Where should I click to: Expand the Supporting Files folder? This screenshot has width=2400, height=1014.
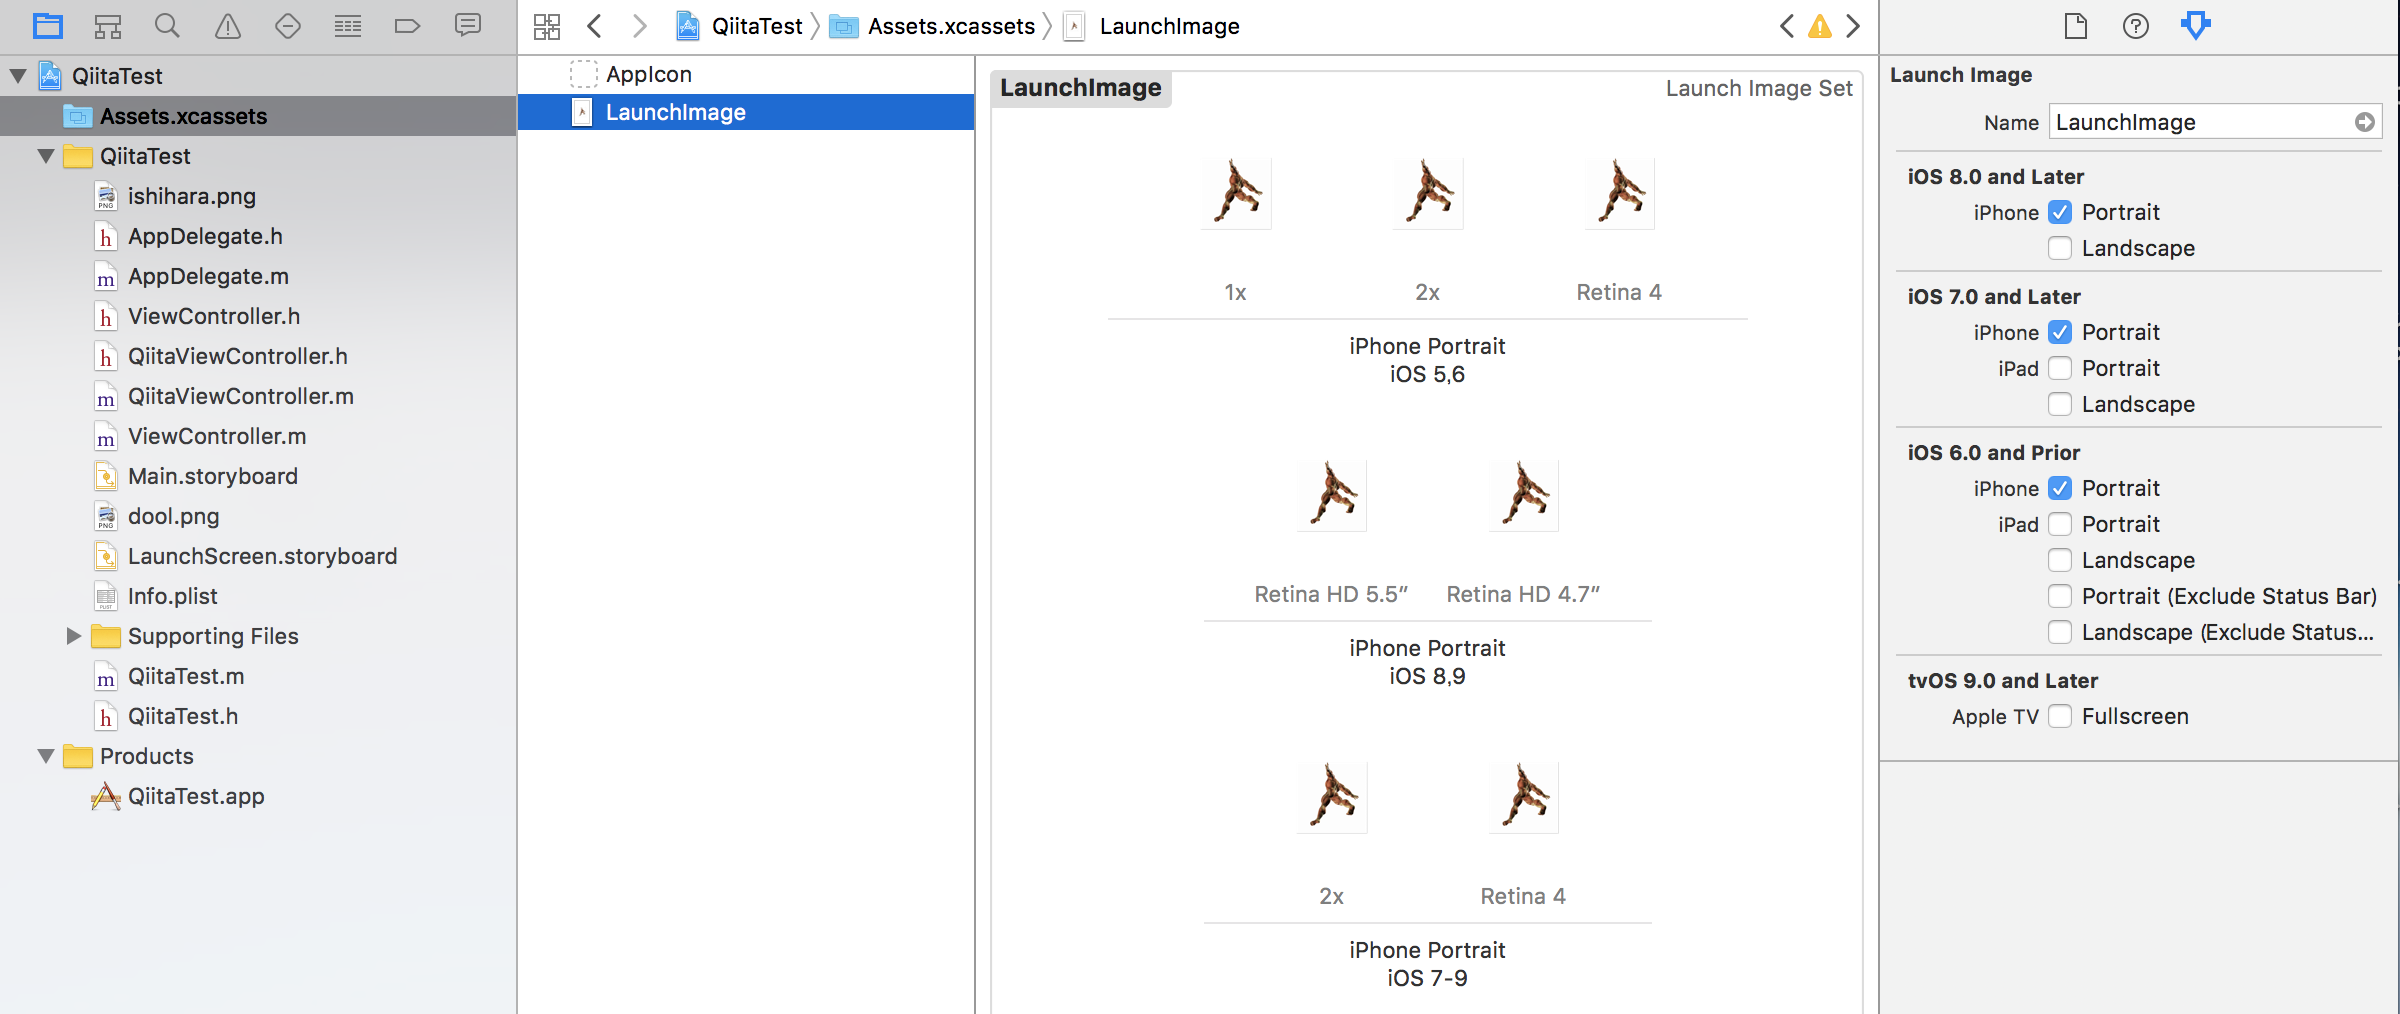73,636
